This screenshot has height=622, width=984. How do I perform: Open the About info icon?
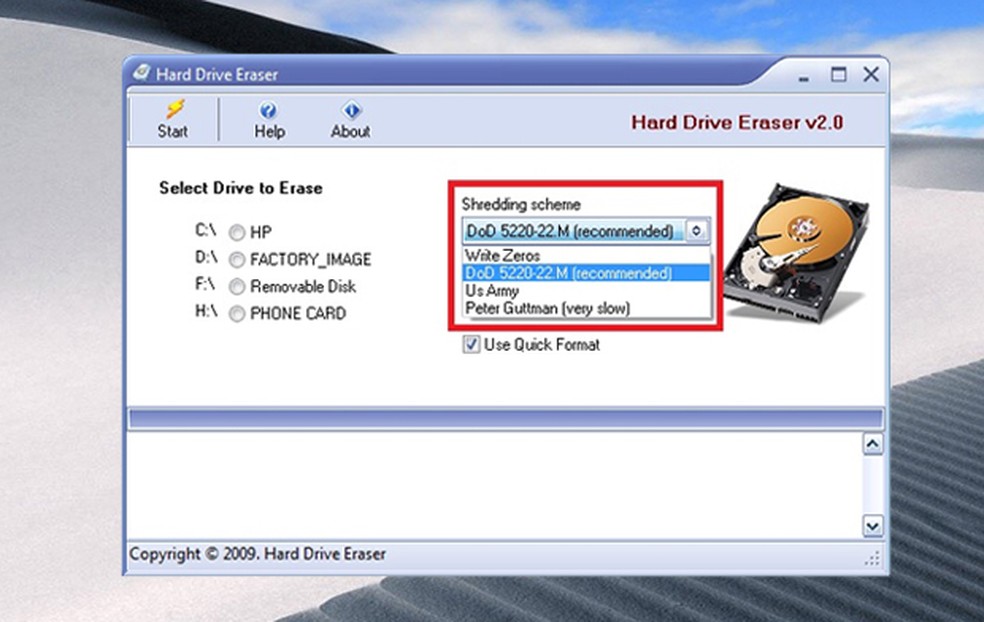click(x=351, y=110)
